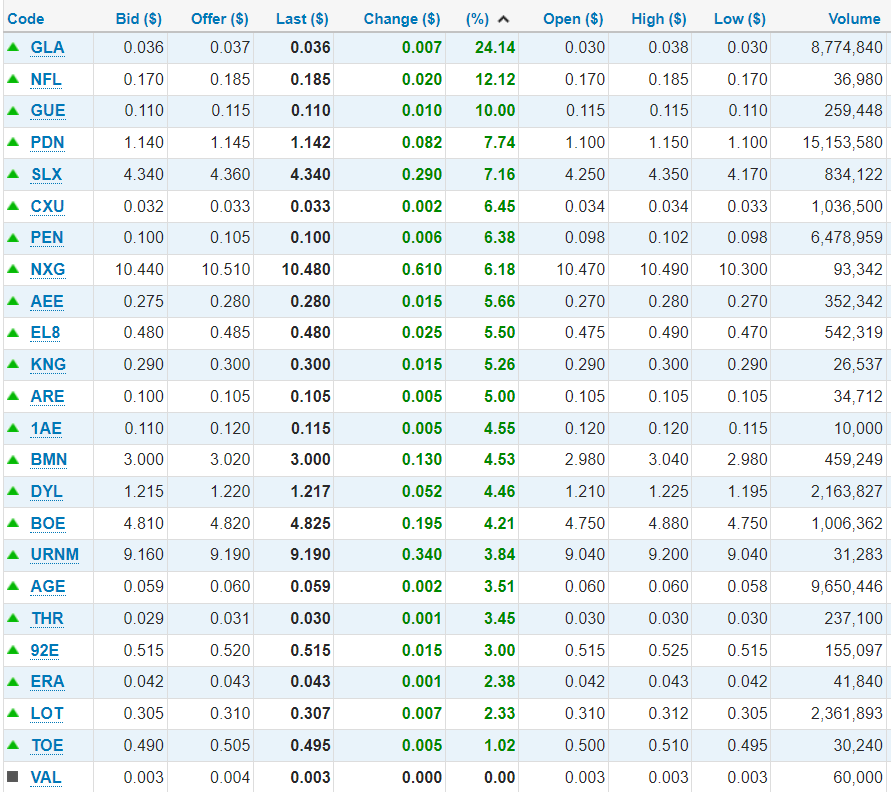891x792 pixels.
Task: Sort table by High ($) header
Action: click(659, 19)
